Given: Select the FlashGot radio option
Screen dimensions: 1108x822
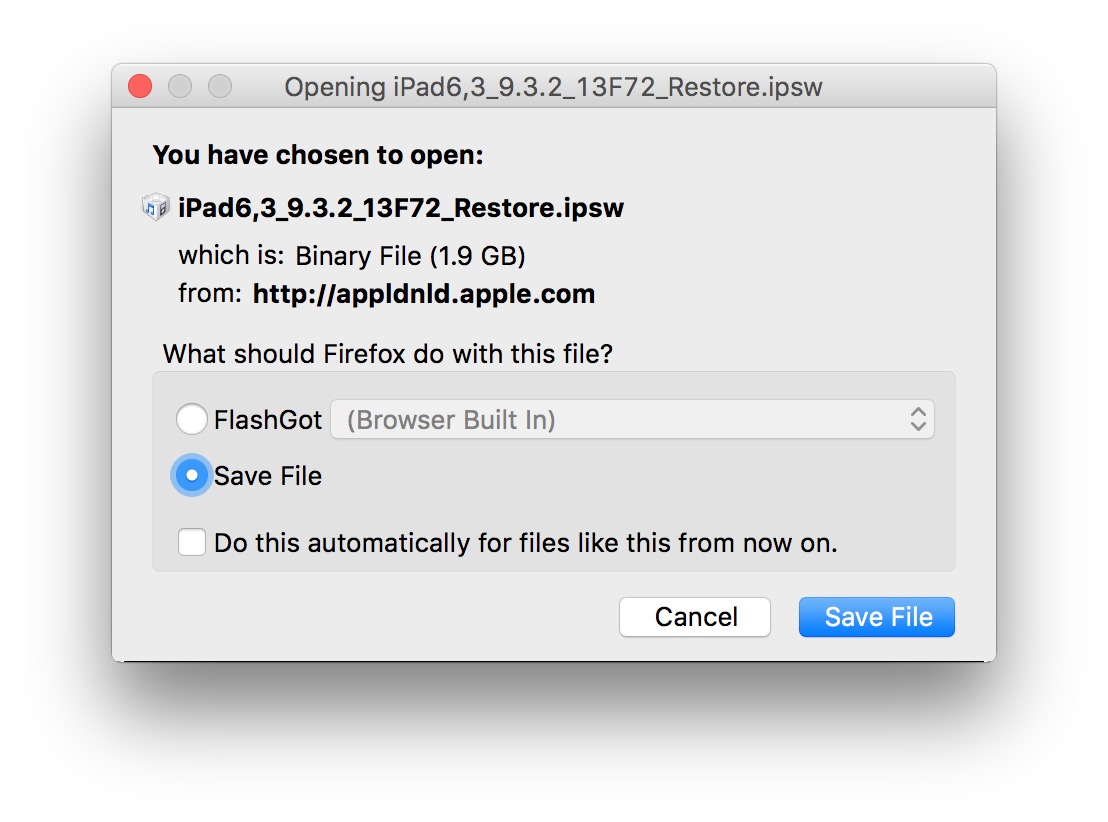Looking at the screenshot, I should coord(192,420).
